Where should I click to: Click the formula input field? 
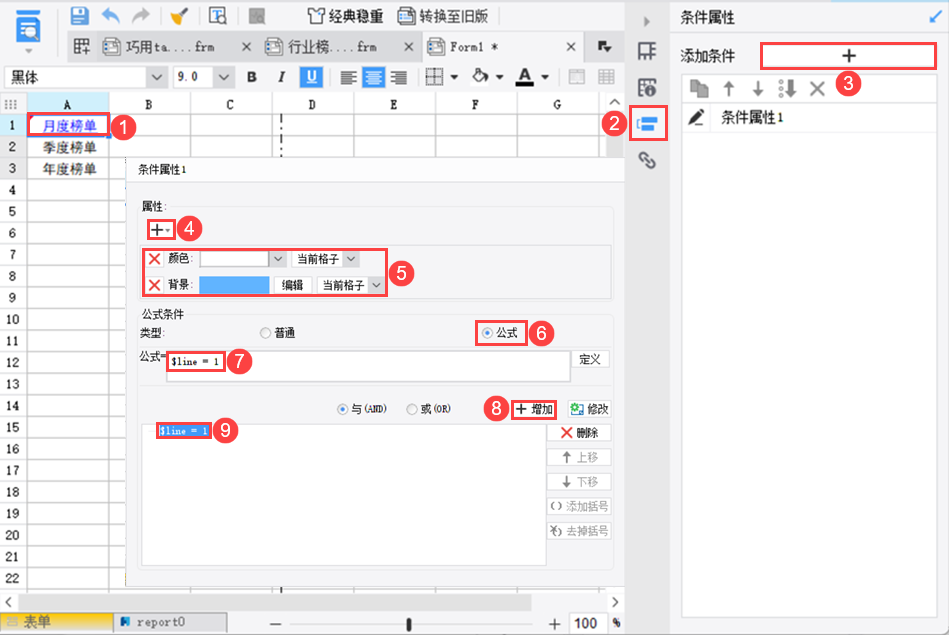point(368,366)
